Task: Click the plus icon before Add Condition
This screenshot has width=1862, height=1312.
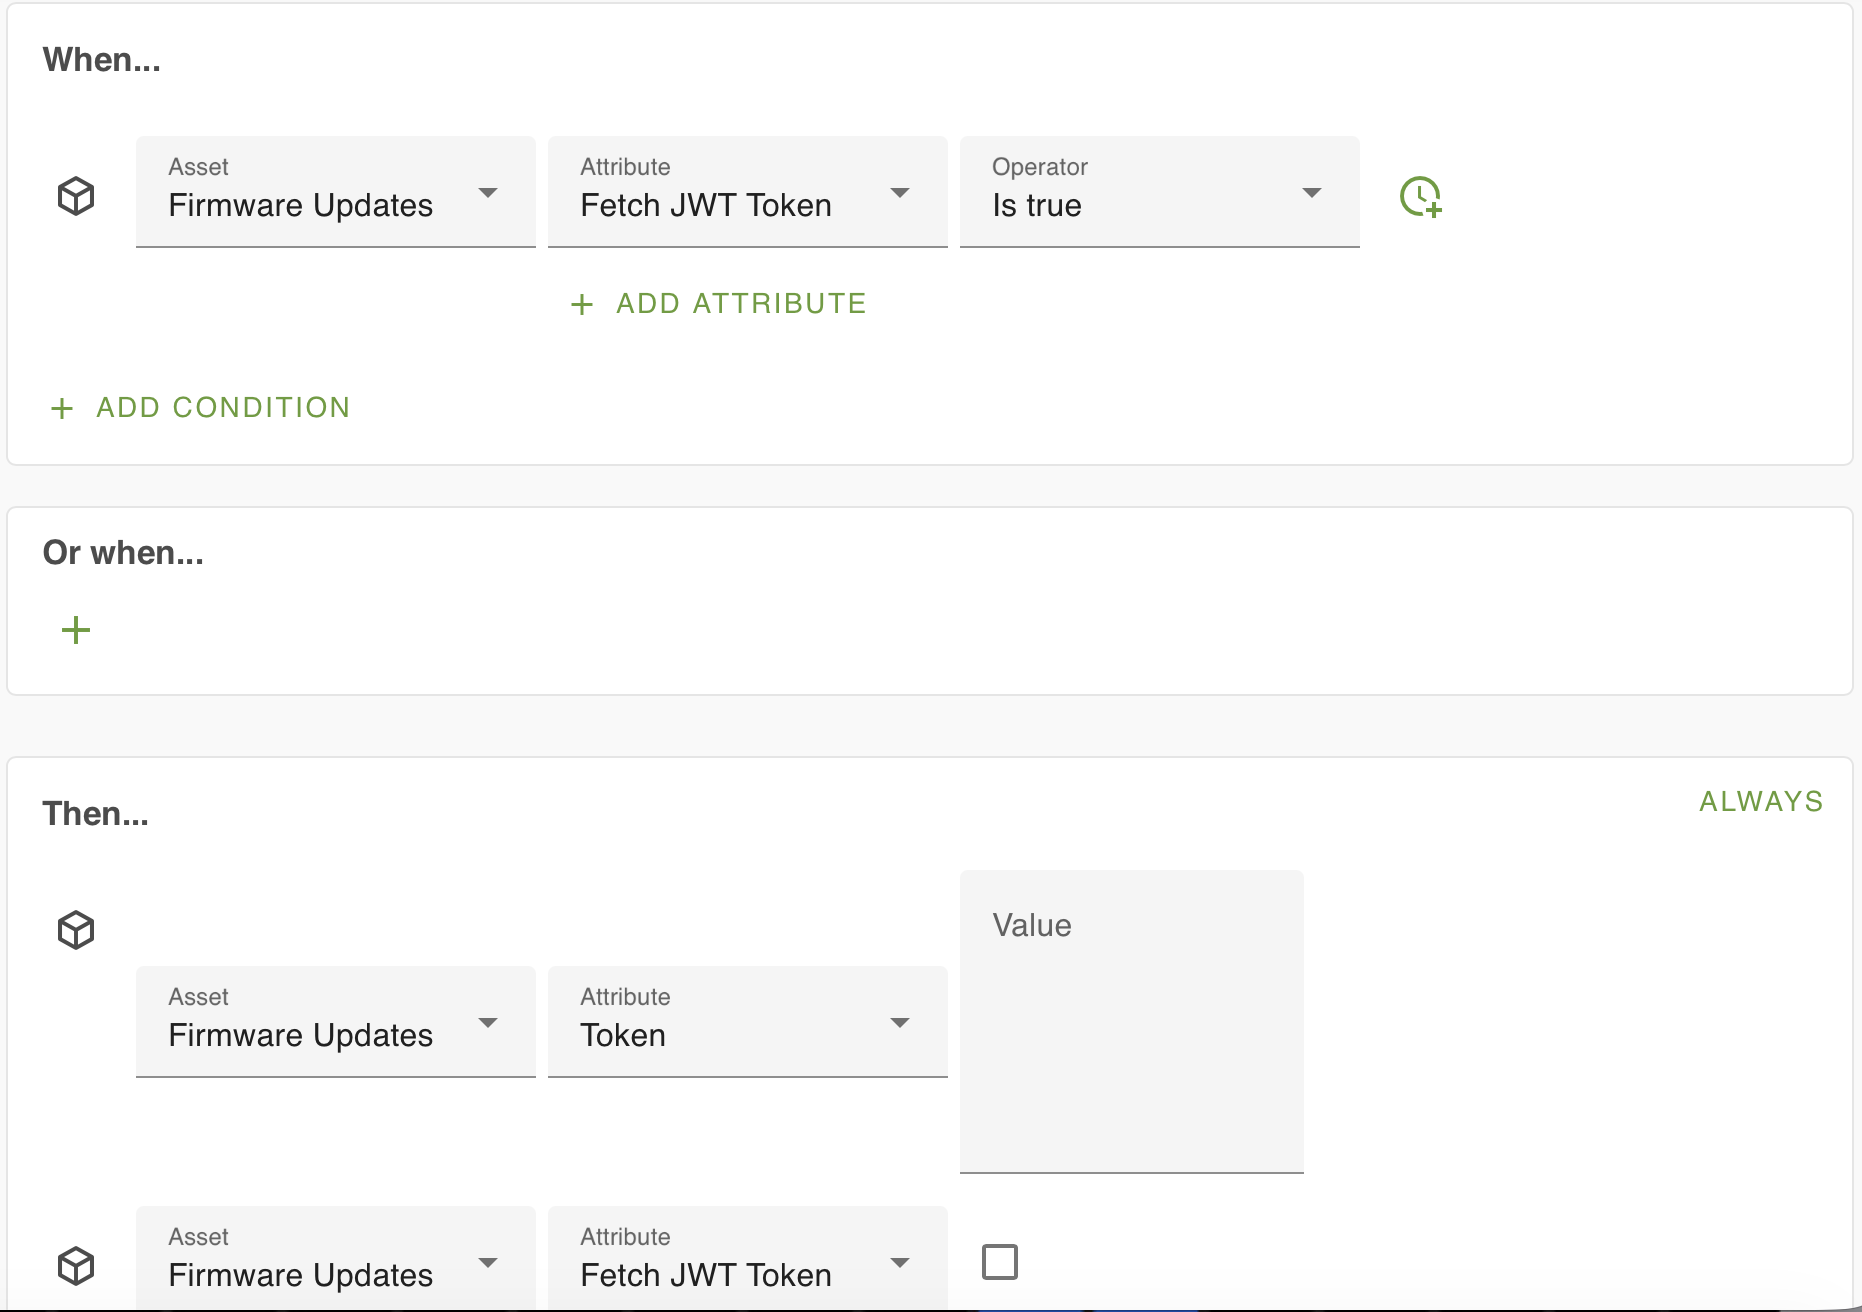Action: (62, 408)
